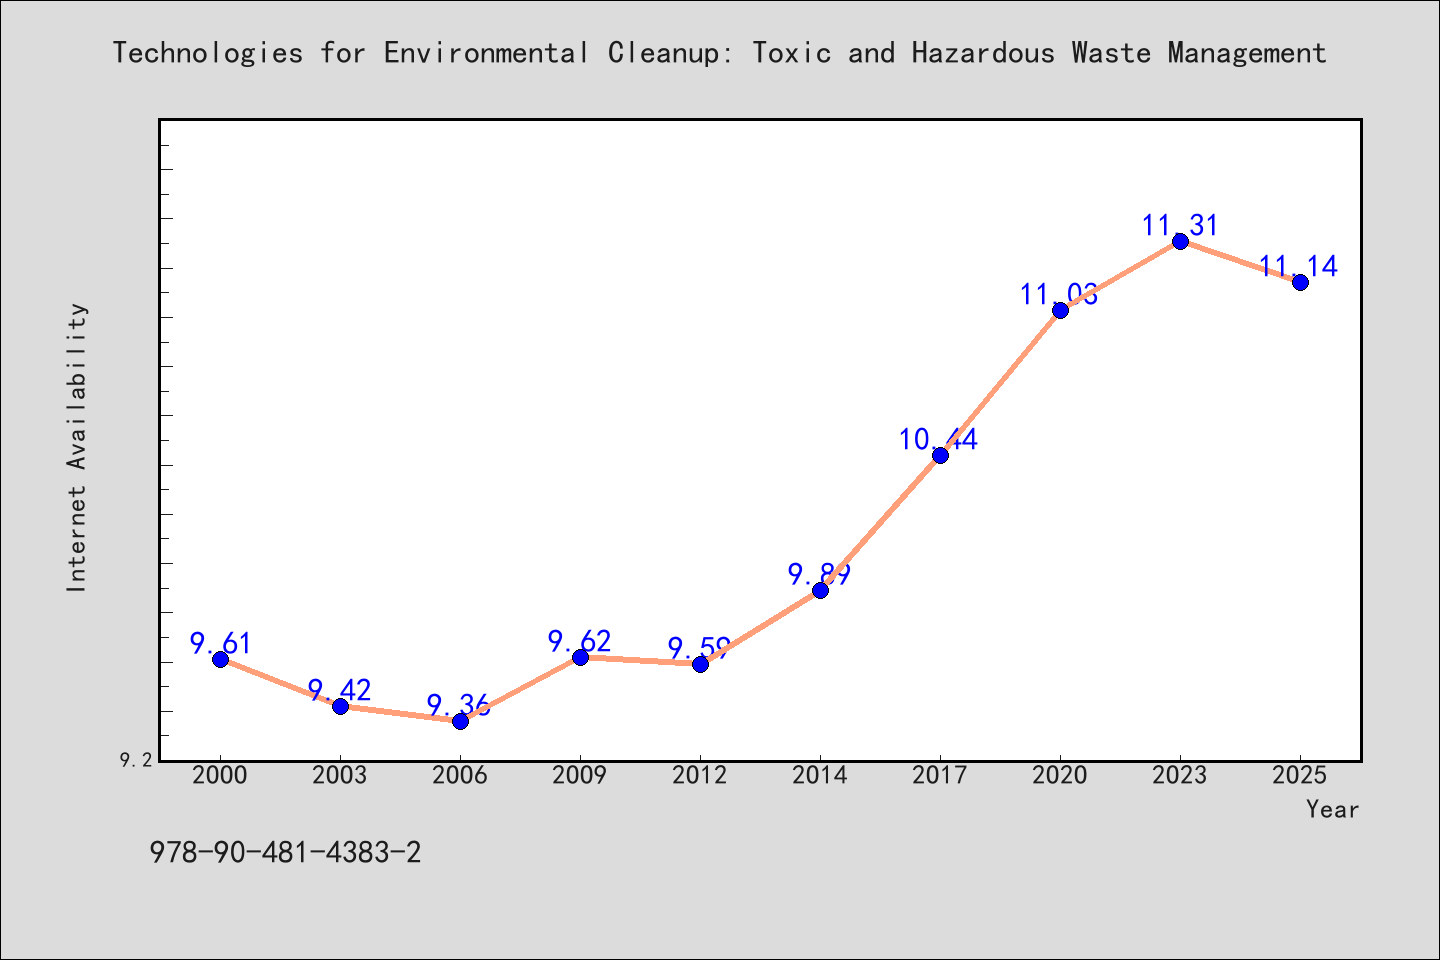1440x960 pixels.
Task: Select the data point labeled 9.62
Action: click(x=580, y=657)
